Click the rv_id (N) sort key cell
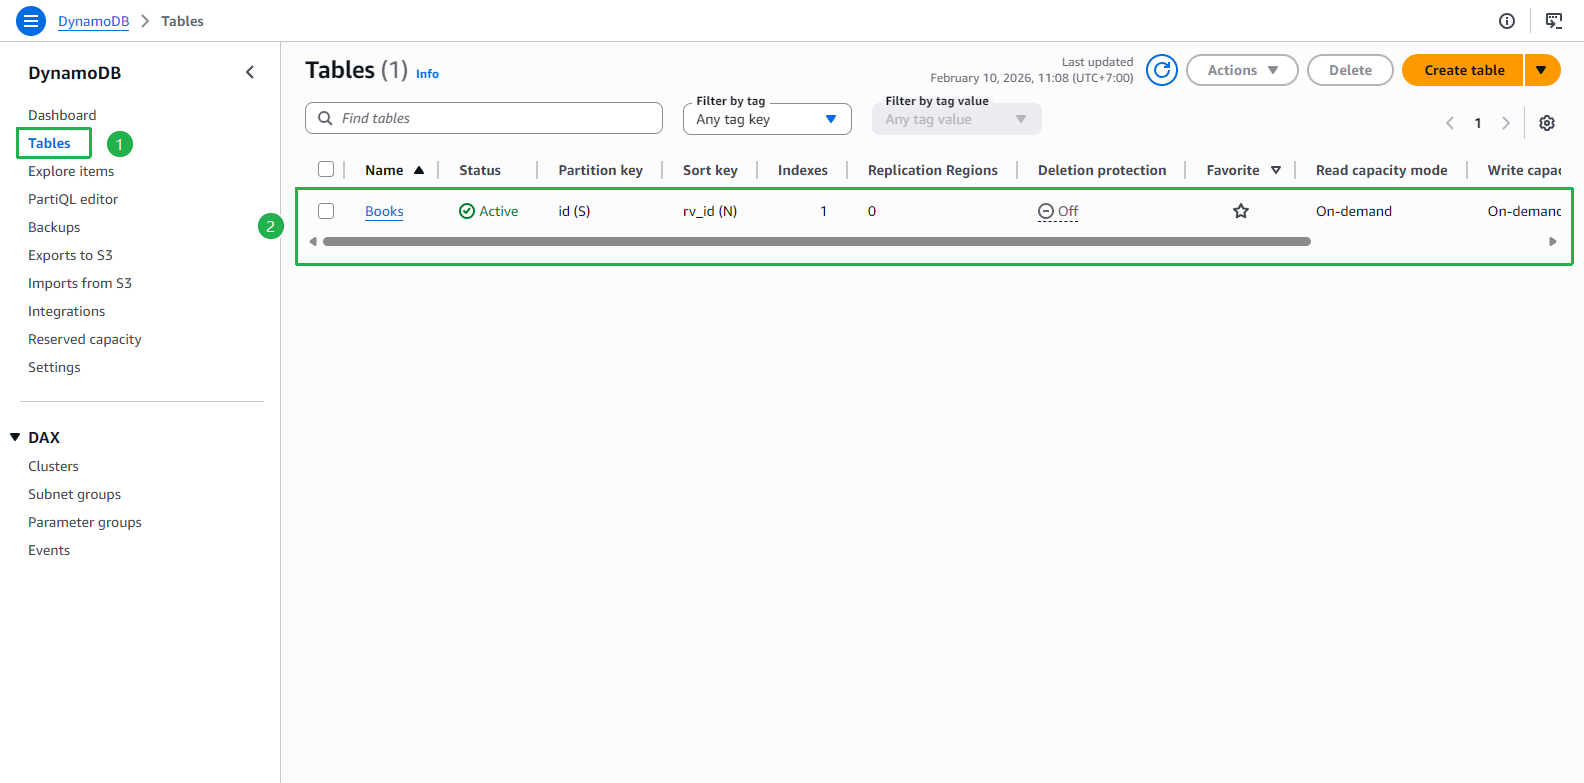Screen dimensions: 1584x783 click(x=710, y=211)
